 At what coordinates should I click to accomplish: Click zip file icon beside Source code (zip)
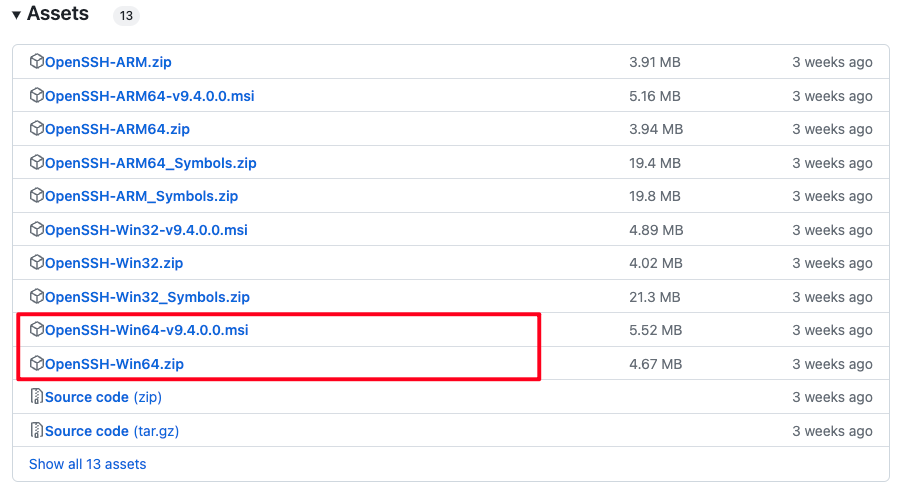tap(37, 396)
